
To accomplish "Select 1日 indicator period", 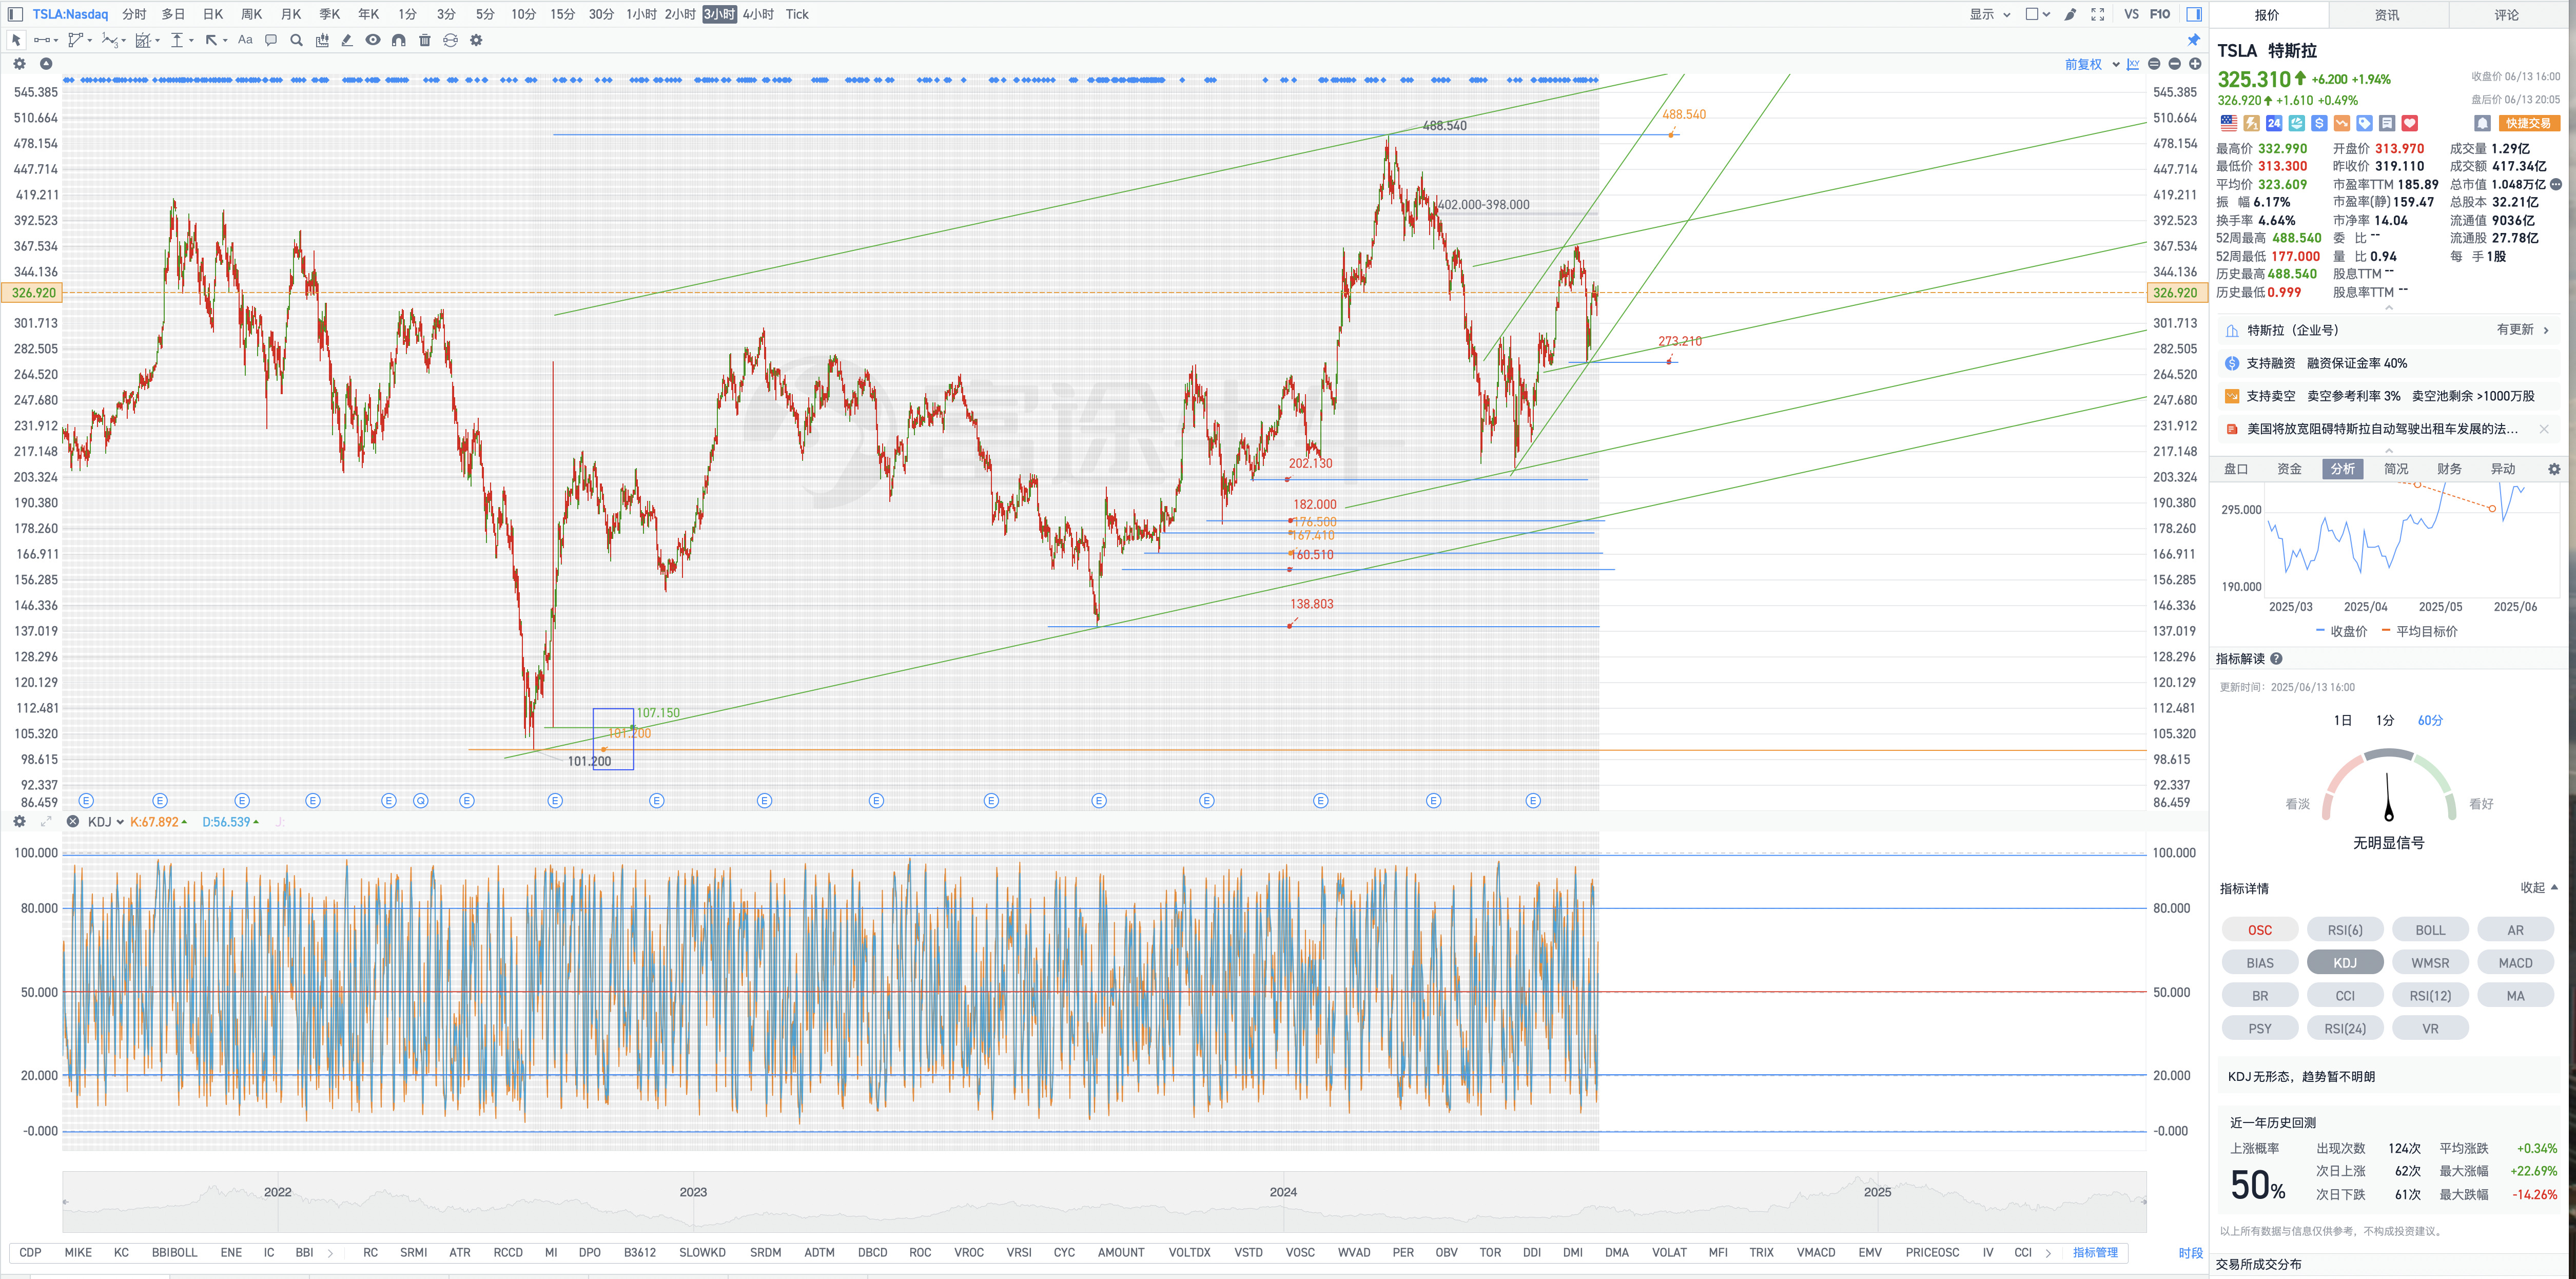I will point(2342,721).
